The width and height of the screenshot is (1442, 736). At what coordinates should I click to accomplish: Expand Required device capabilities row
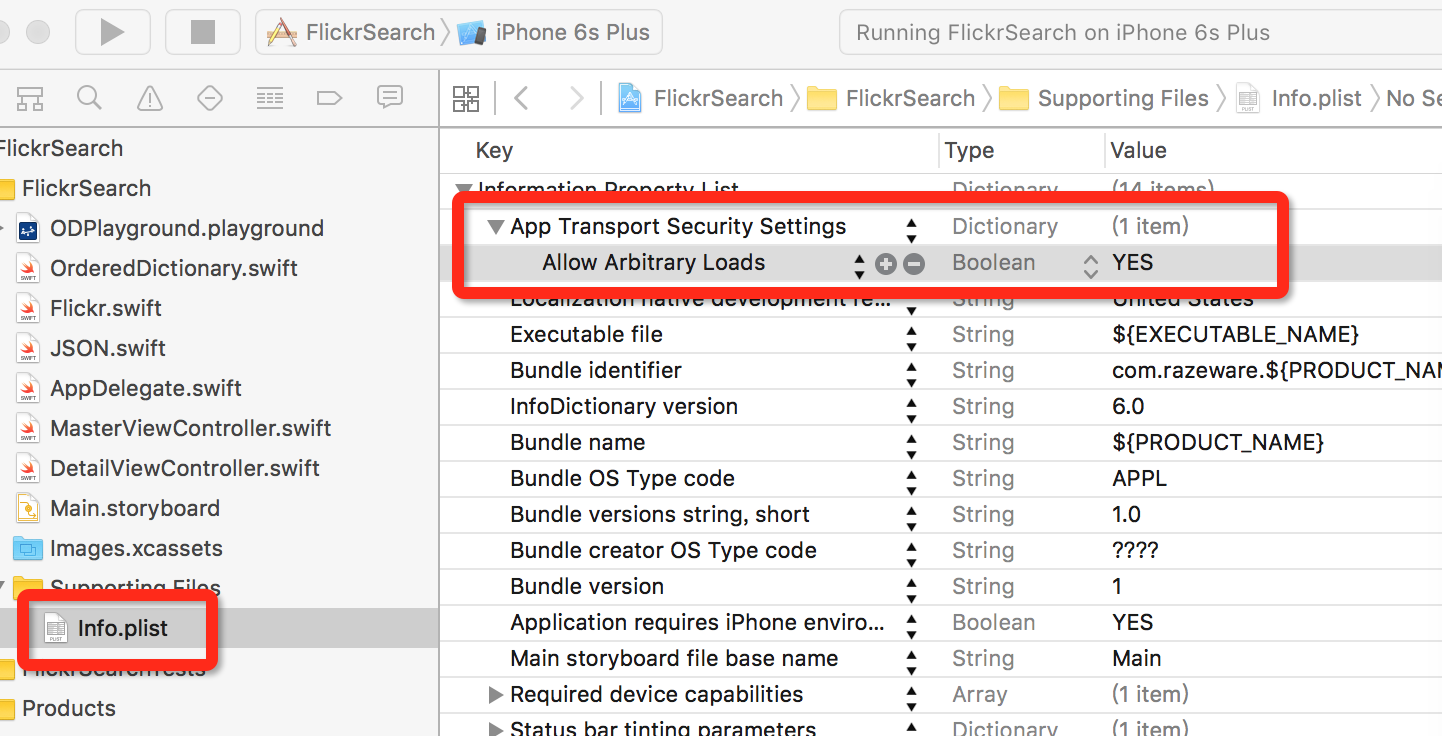click(495, 694)
